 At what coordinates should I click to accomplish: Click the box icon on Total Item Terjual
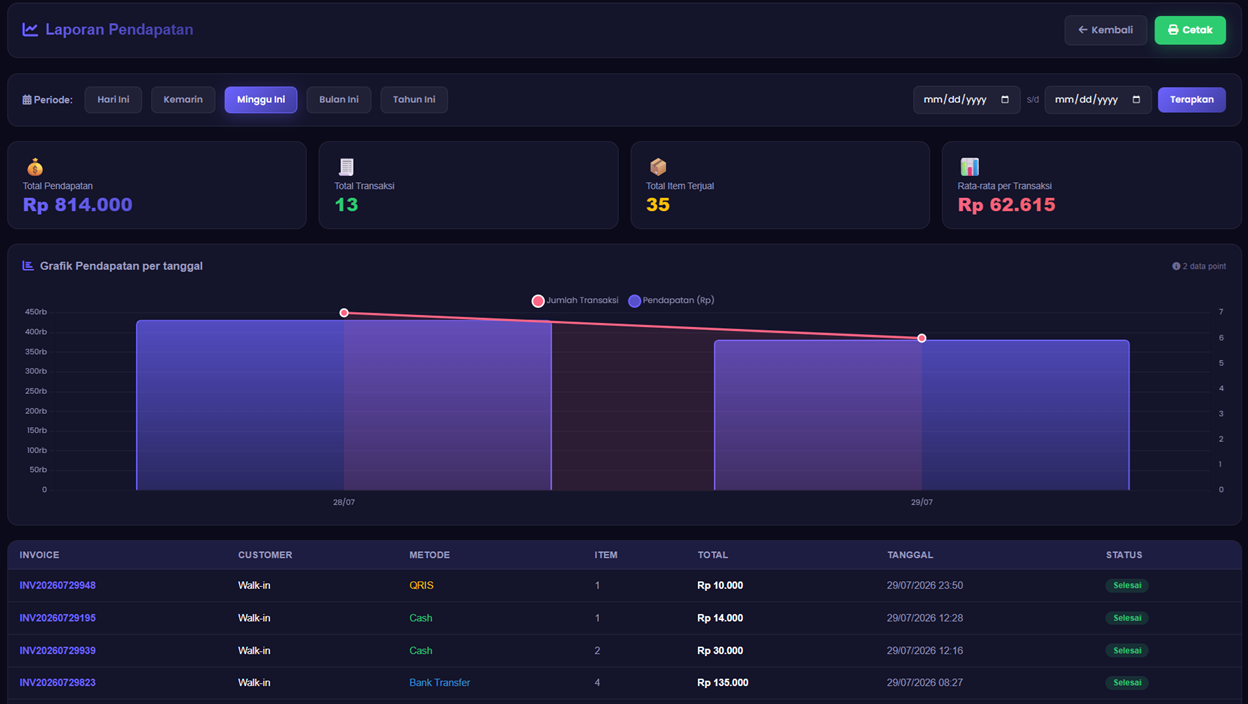click(658, 166)
